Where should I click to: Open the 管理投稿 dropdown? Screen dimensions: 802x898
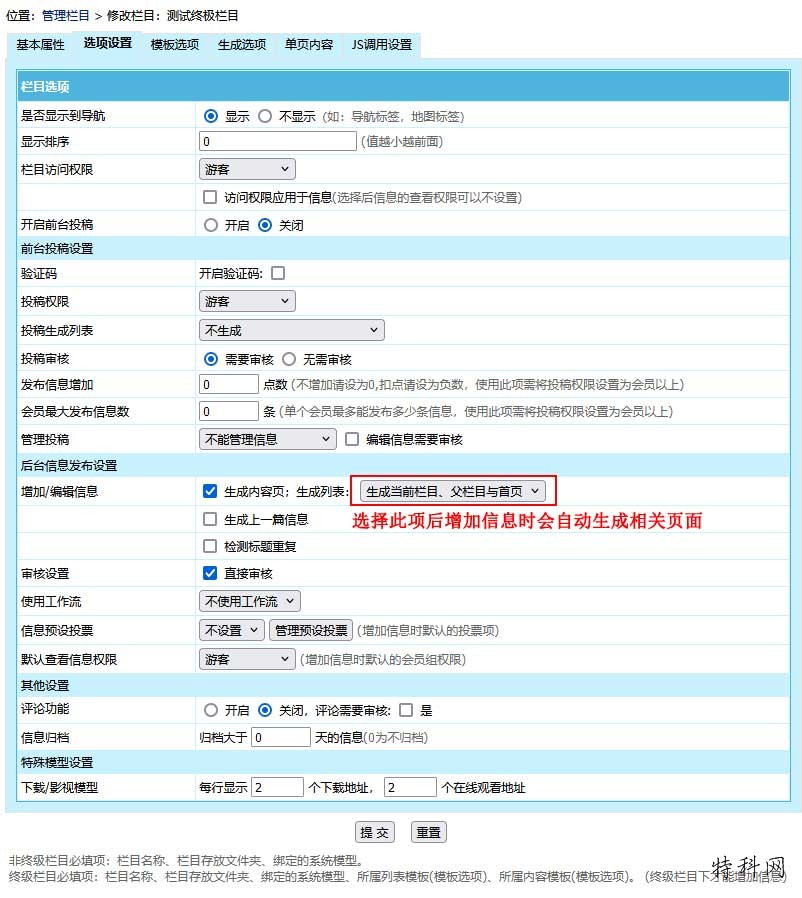pos(268,439)
